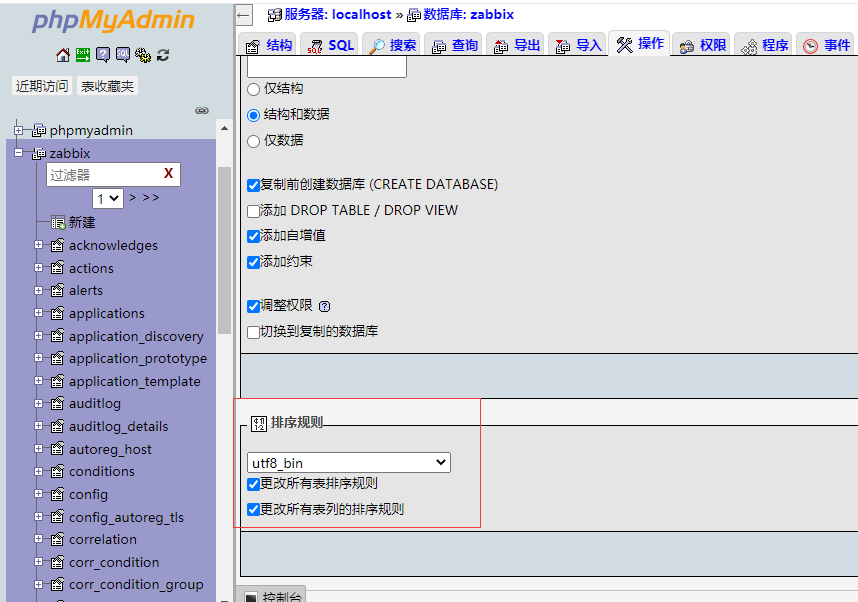
Task: Open the 导入 tab
Action: click(x=577, y=45)
